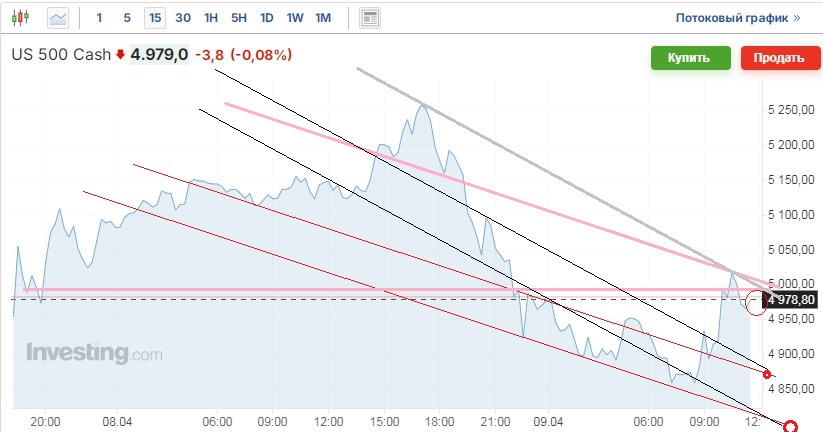Set the chart to 1D interval
Screen dimensions: 823x432
point(267,18)
